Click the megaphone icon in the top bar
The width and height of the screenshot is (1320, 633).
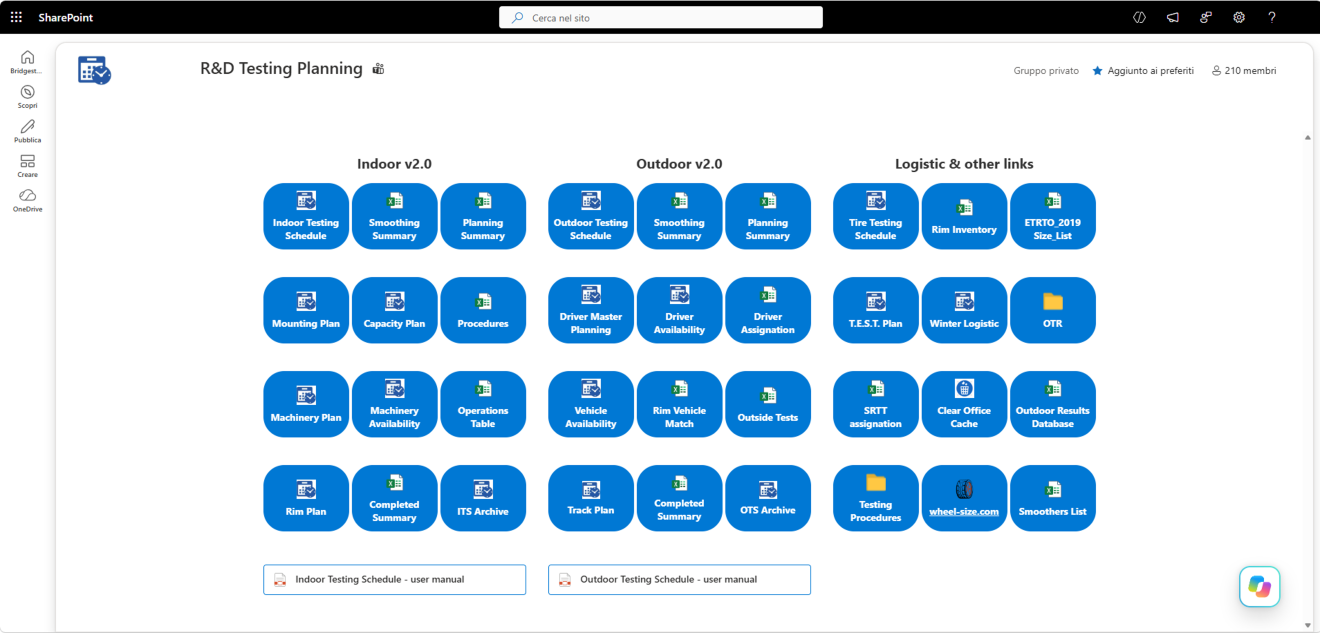click(1173, 17)
